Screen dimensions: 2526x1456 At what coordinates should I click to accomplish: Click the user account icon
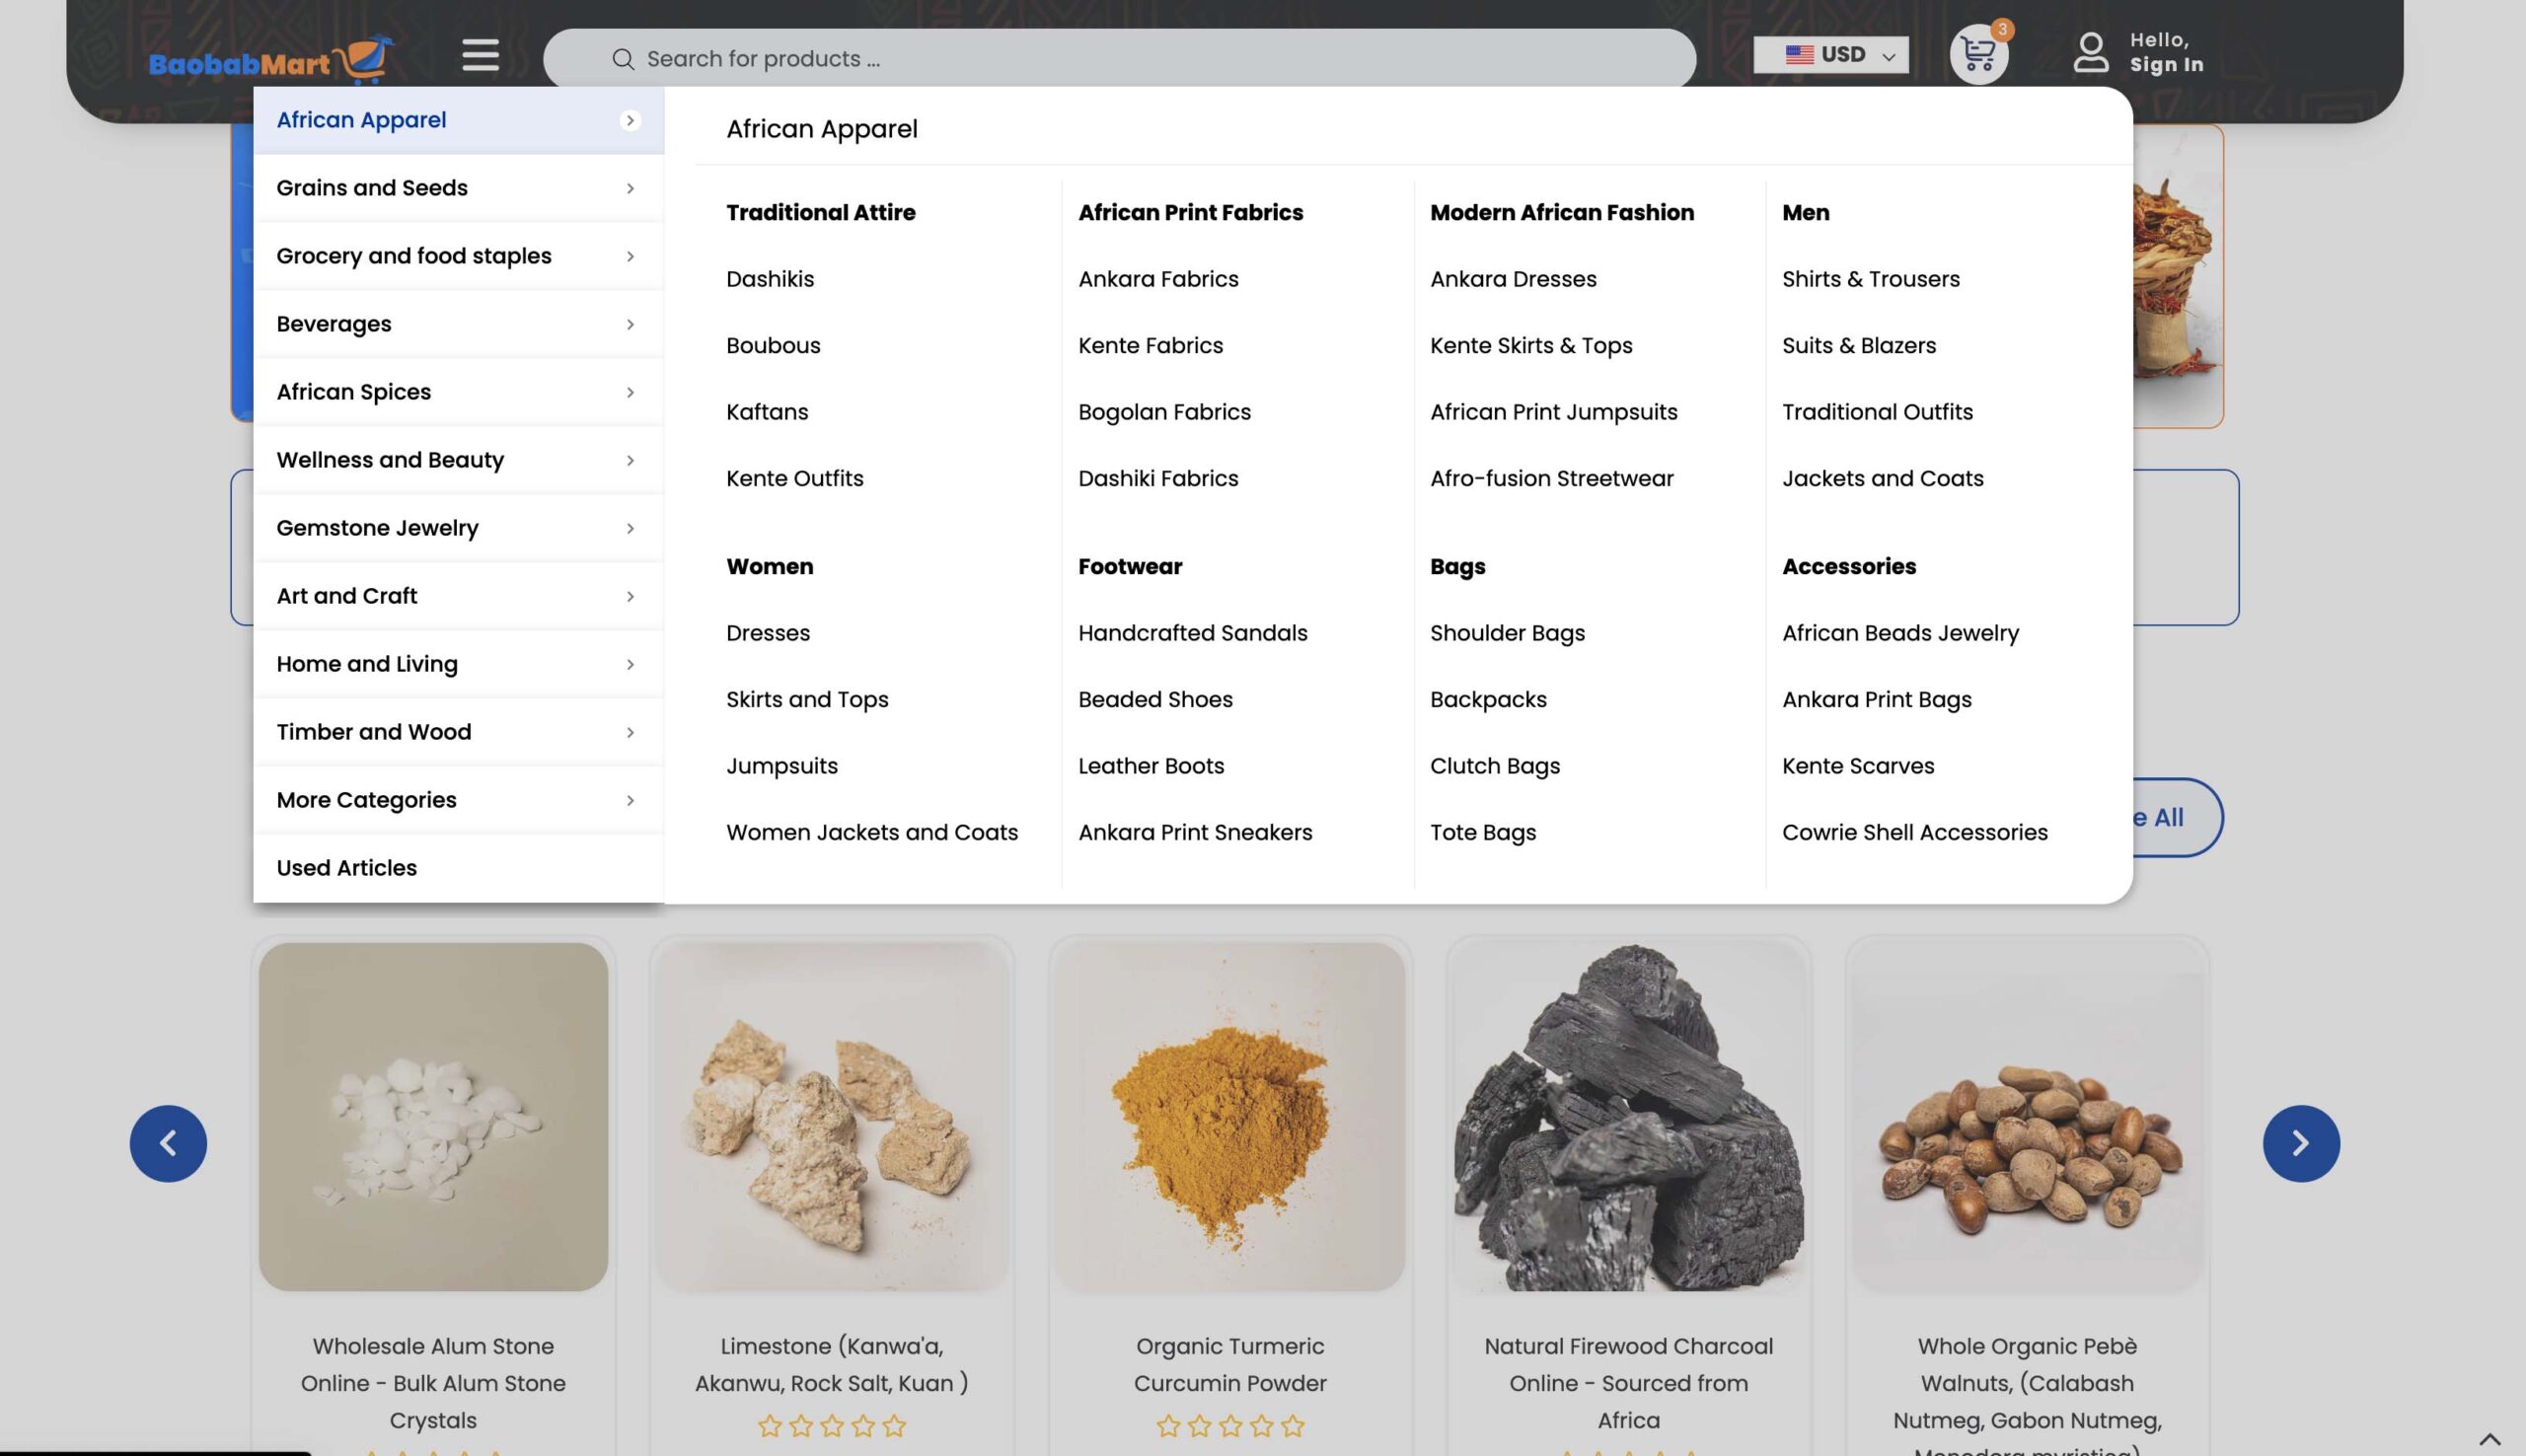2091,54
